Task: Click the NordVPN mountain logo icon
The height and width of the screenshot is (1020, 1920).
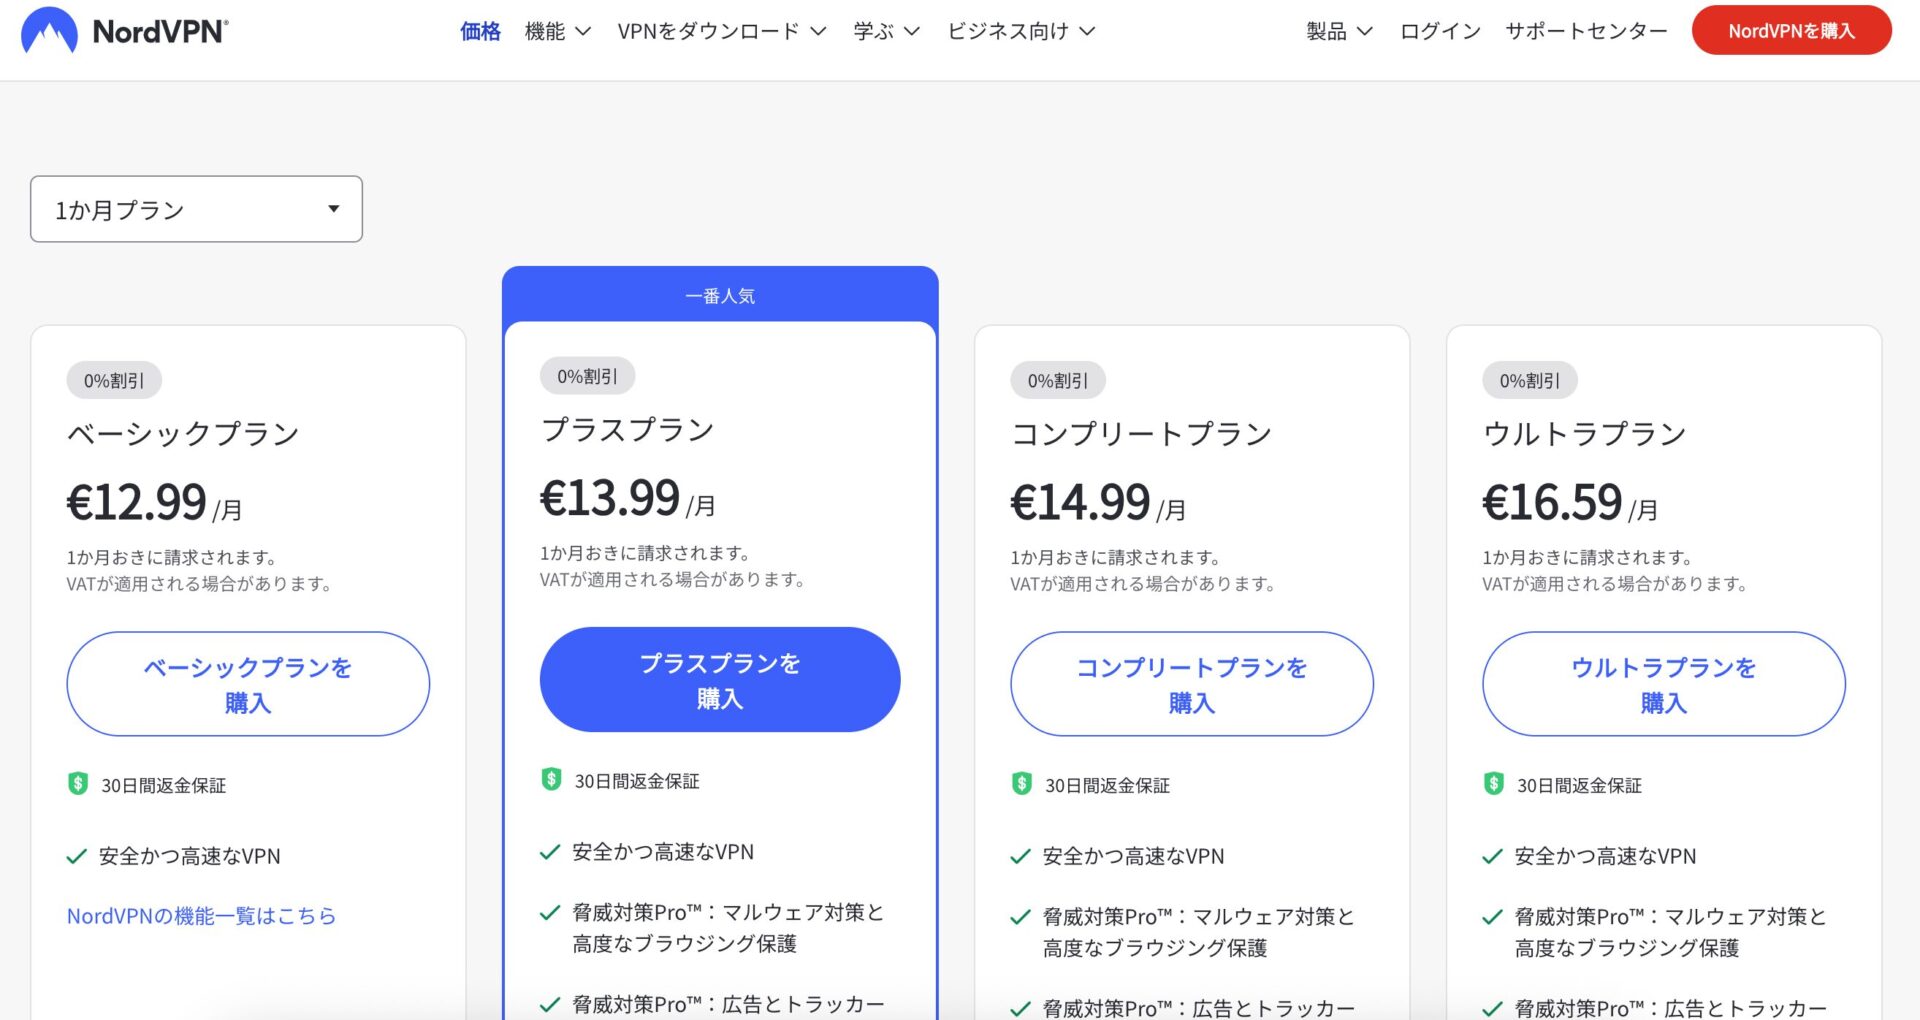Action: tap(49, 30)
